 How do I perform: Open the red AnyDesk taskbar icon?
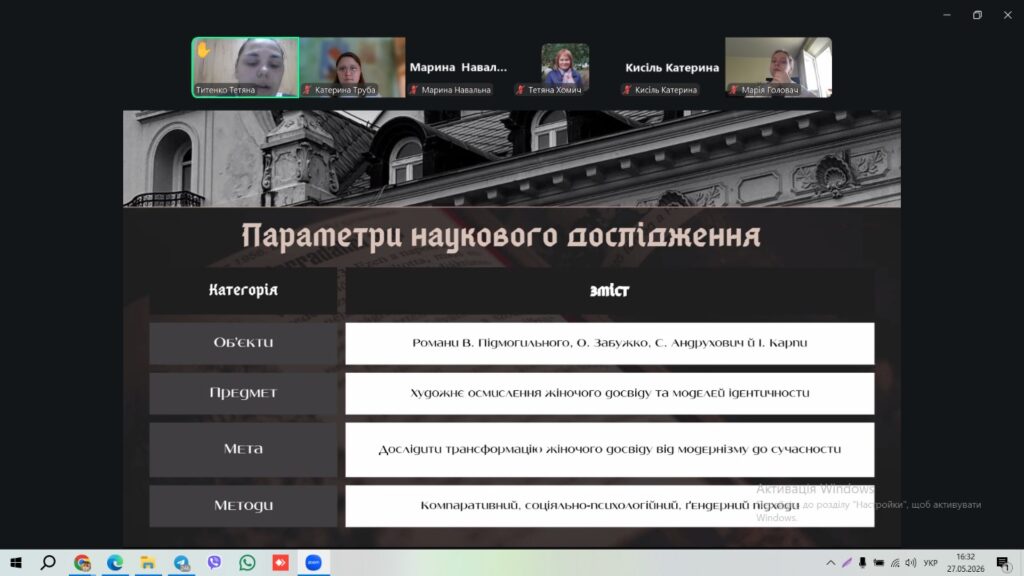click(281, 562)
